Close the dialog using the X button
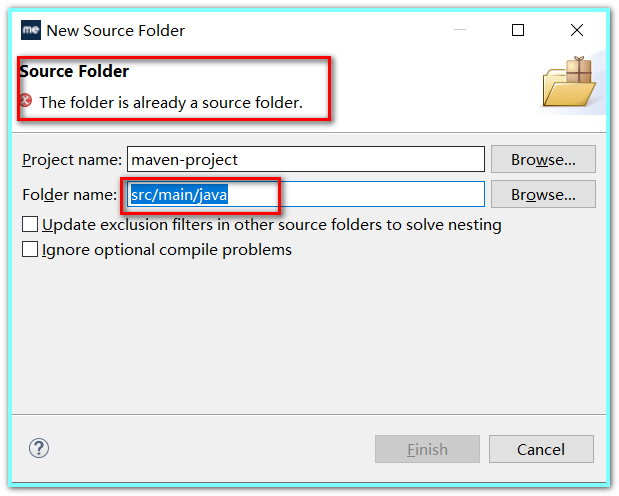Screen dimensions: 619x496 577,30
